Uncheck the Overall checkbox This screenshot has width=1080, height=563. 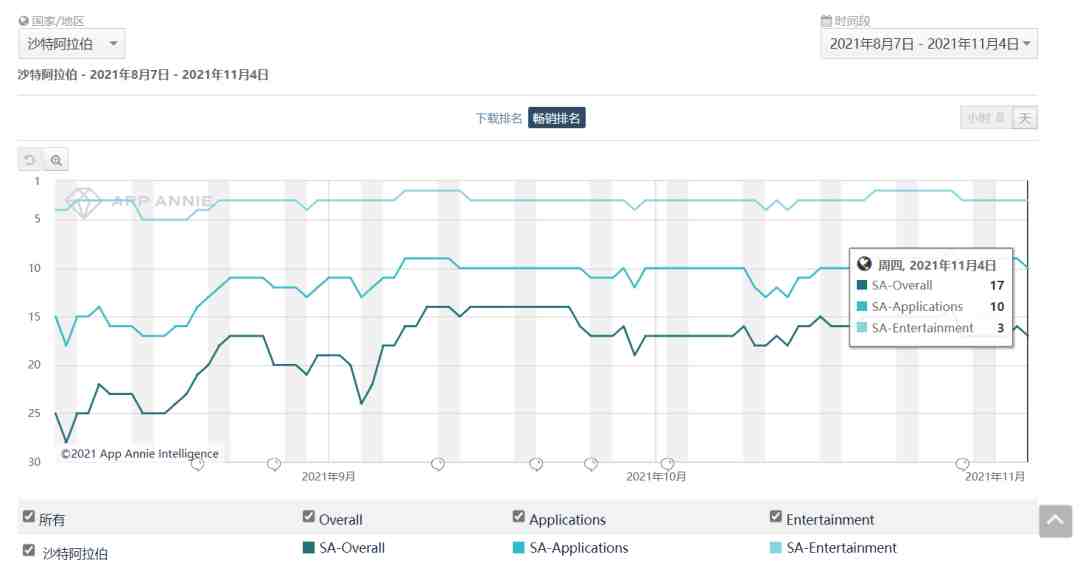(x=309, y=516)
